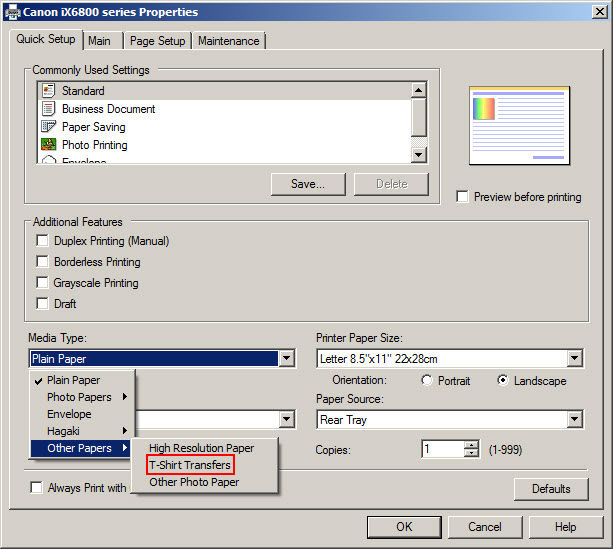This screenshot has width=613, height=549.
Task: Select the Paper Saving icon
Action: point(48,127)
